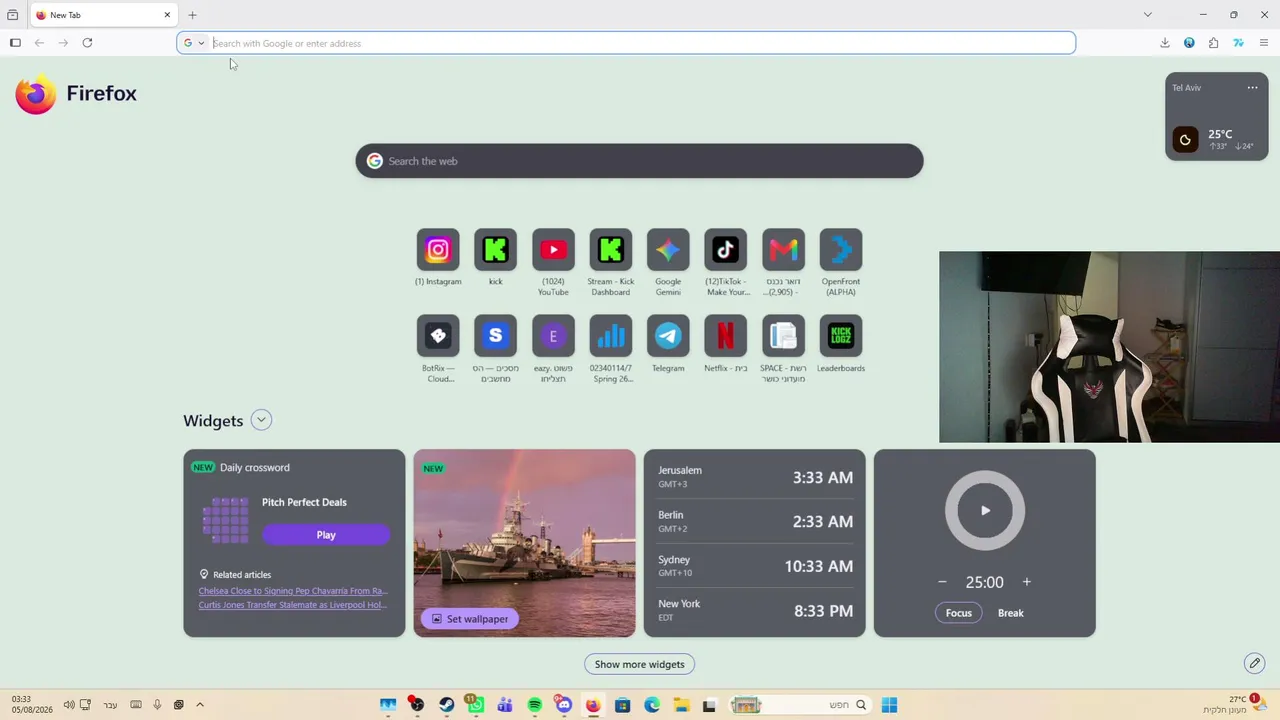This screenshot has width=1280, height=720.
Task: Open the Telegram shortcut tile
Action: 668,336
